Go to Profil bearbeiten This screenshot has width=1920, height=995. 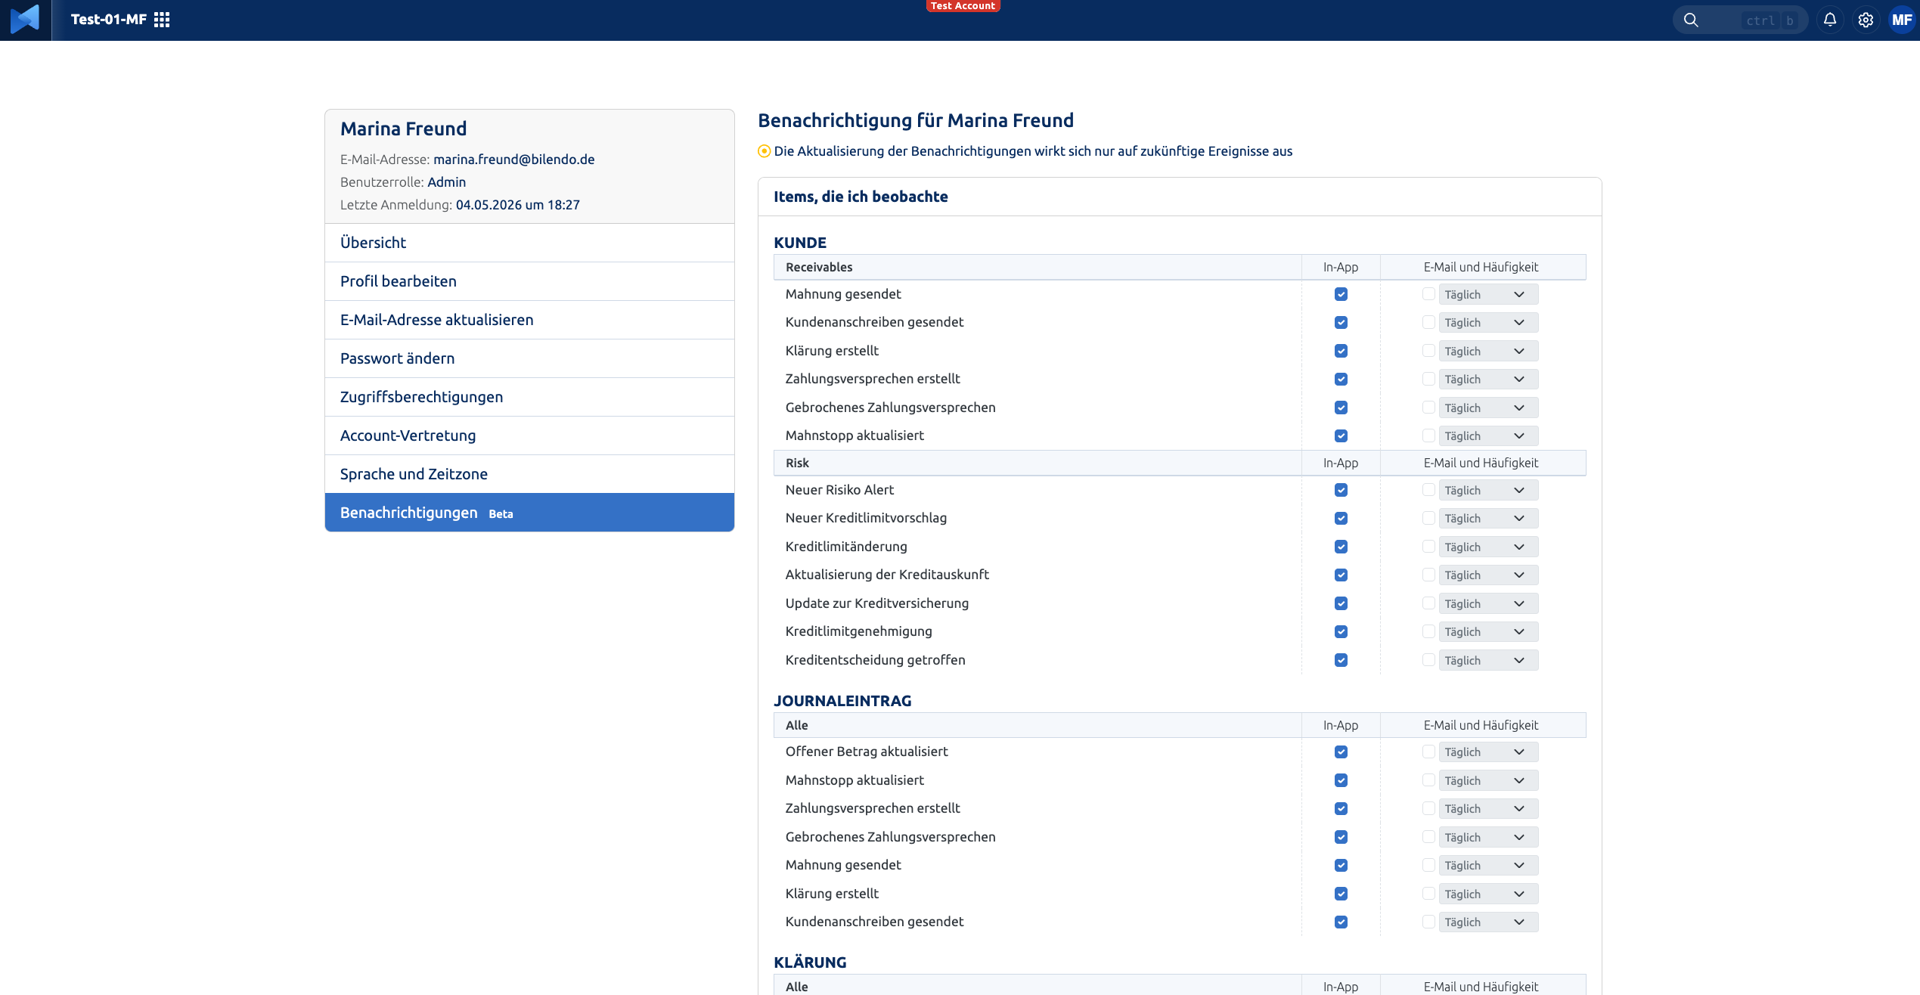529,281
